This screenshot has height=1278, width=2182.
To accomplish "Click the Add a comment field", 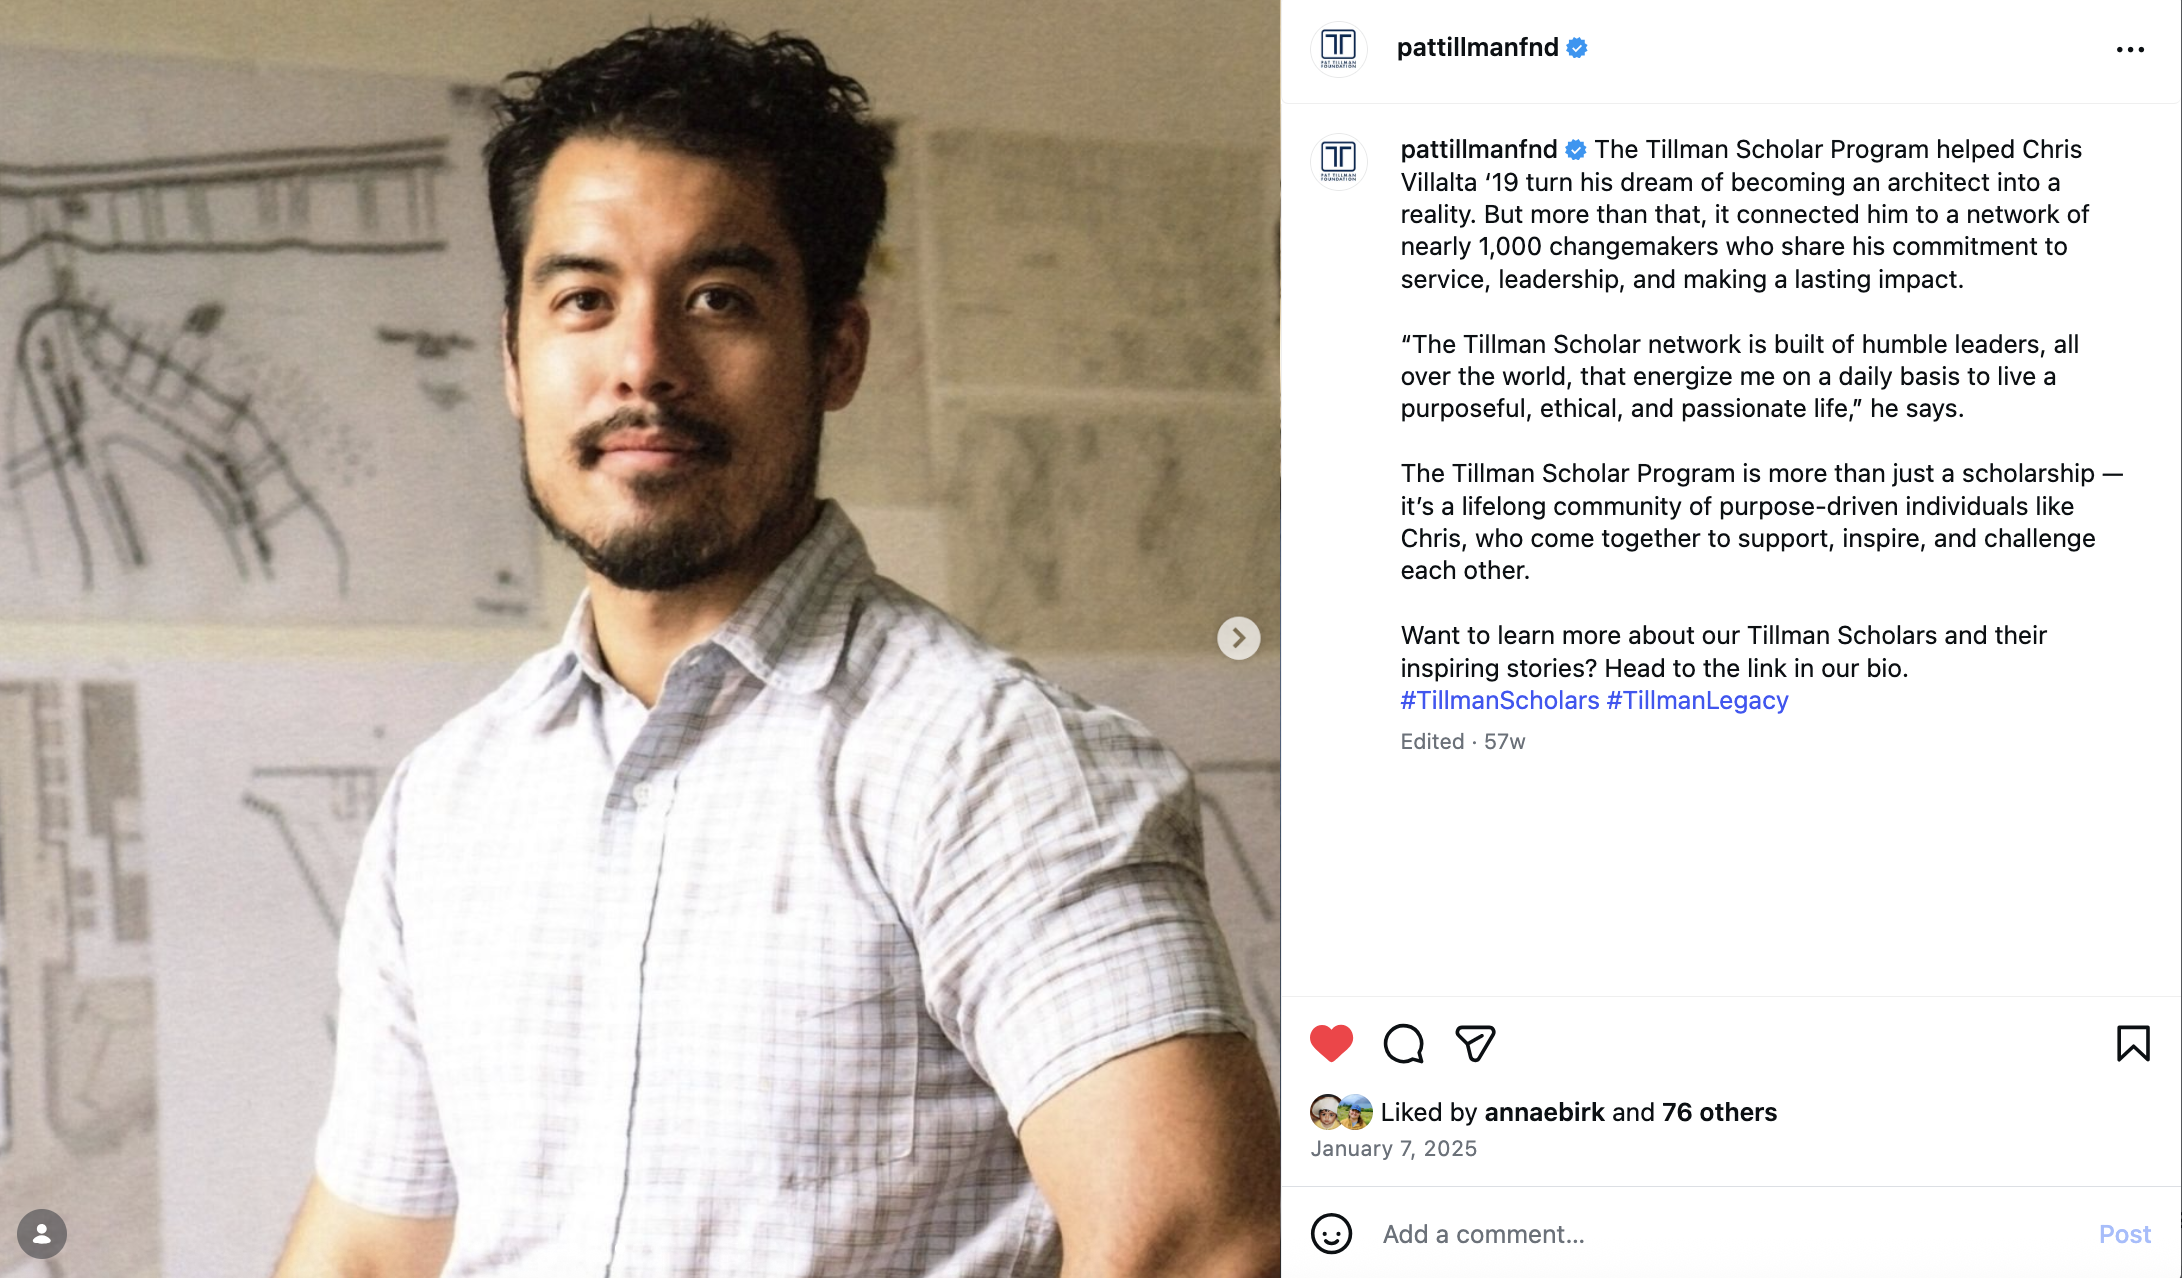I will (x=1730, y=1234).
